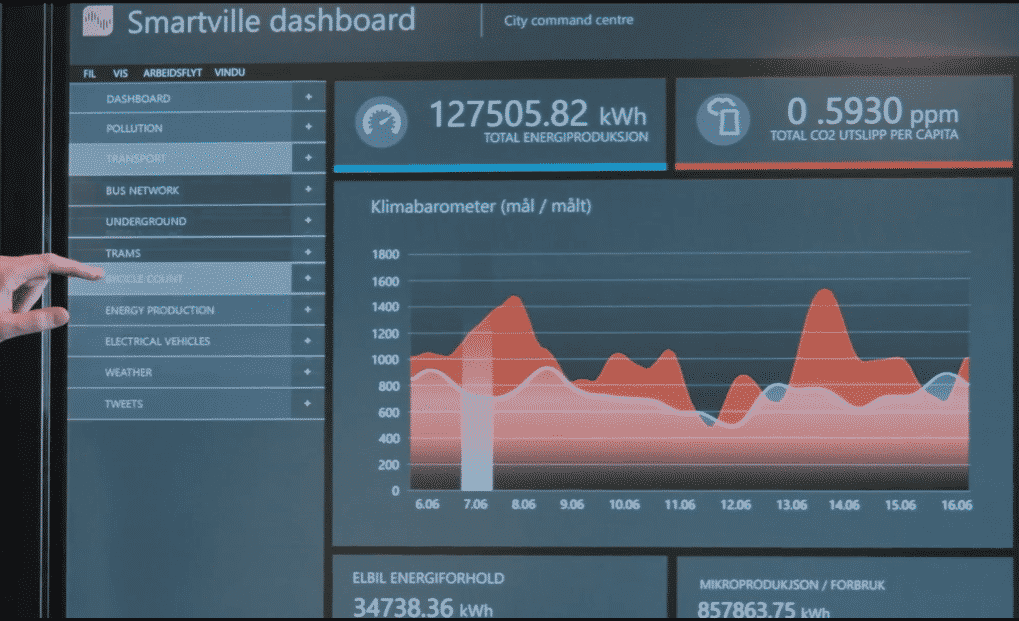The image size is (1019, 621).
Task: Click the plus icon beside Weather
Action: click(x=308, y=372)
